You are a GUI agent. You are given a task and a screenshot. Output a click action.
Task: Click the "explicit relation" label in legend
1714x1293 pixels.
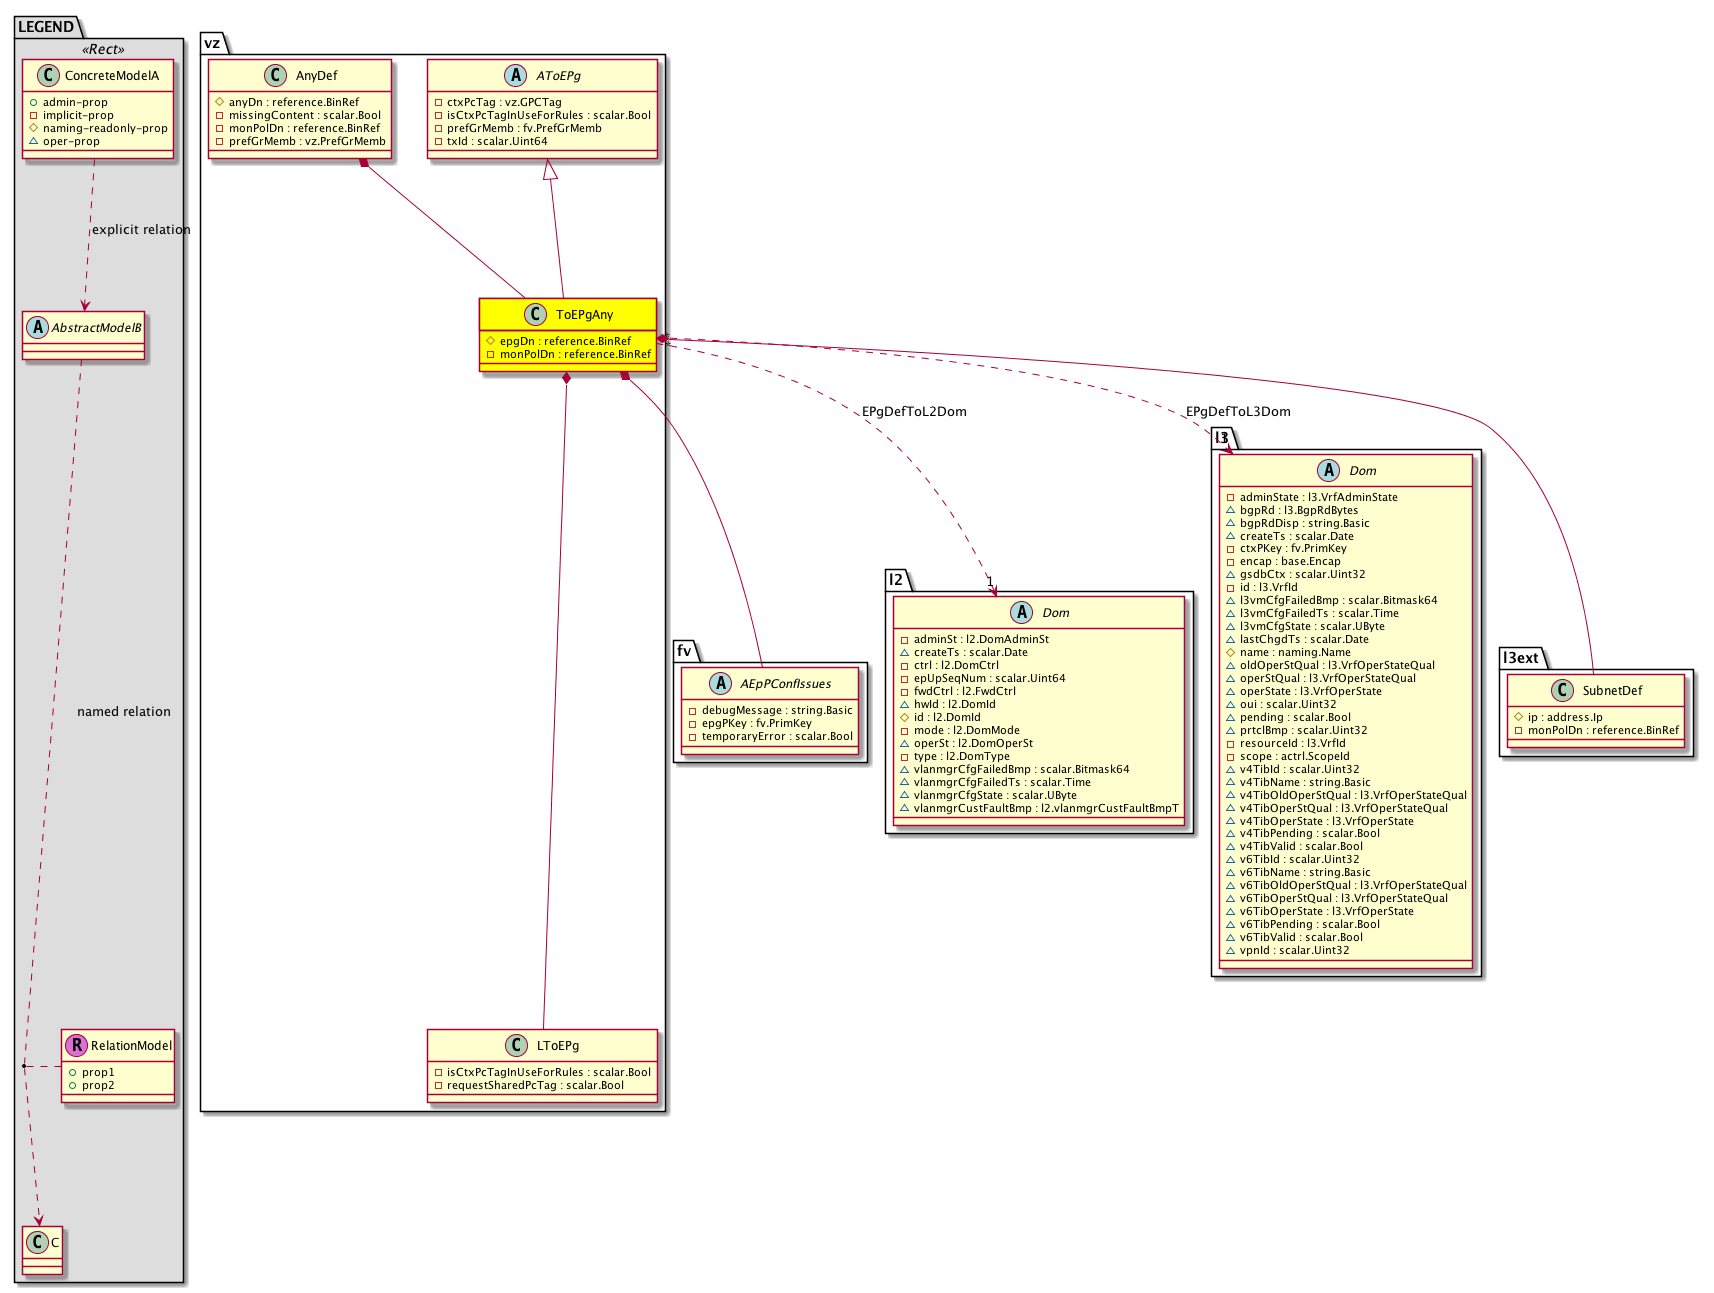tap(141, 230)
